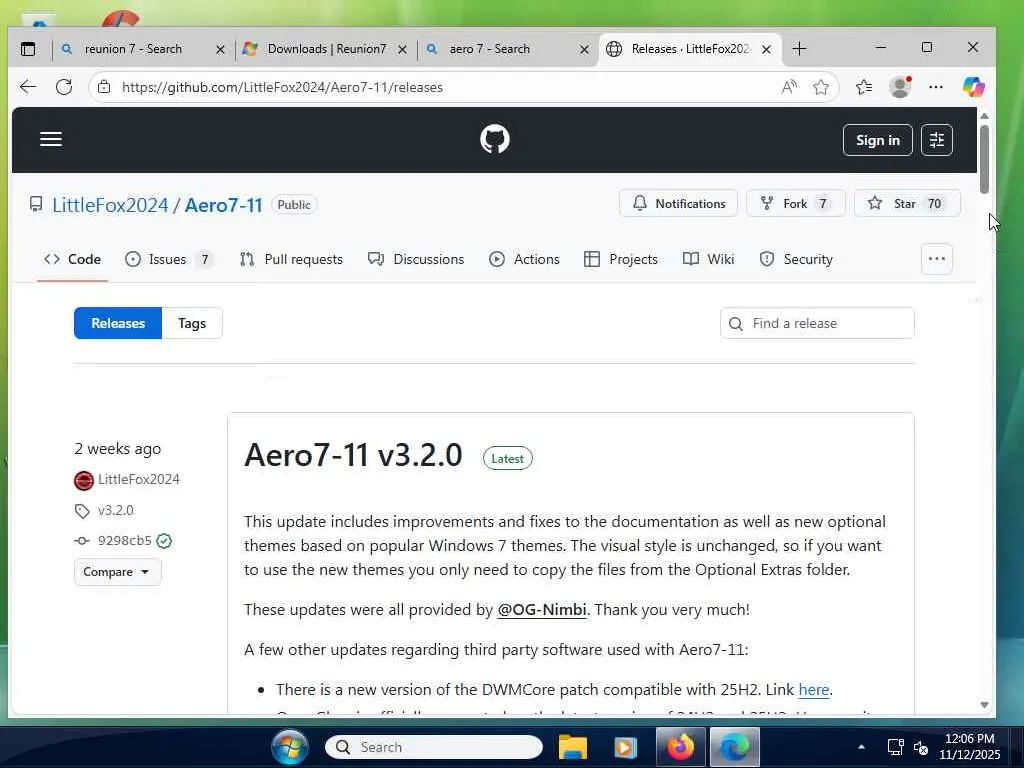Close the 'Downloads | Reunion7' tab
1024x768 pixels.
(402, 50)
